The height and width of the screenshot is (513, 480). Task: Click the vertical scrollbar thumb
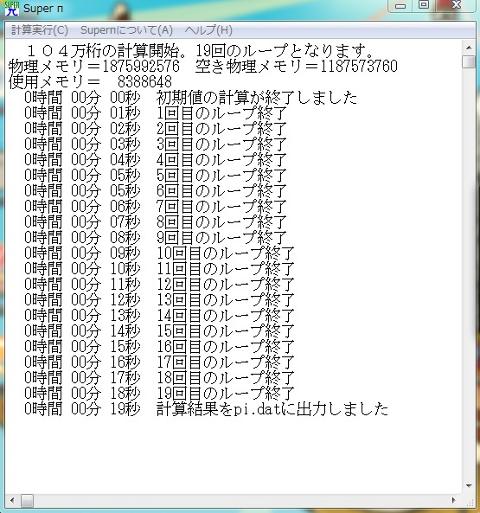[x=469, y=62]
